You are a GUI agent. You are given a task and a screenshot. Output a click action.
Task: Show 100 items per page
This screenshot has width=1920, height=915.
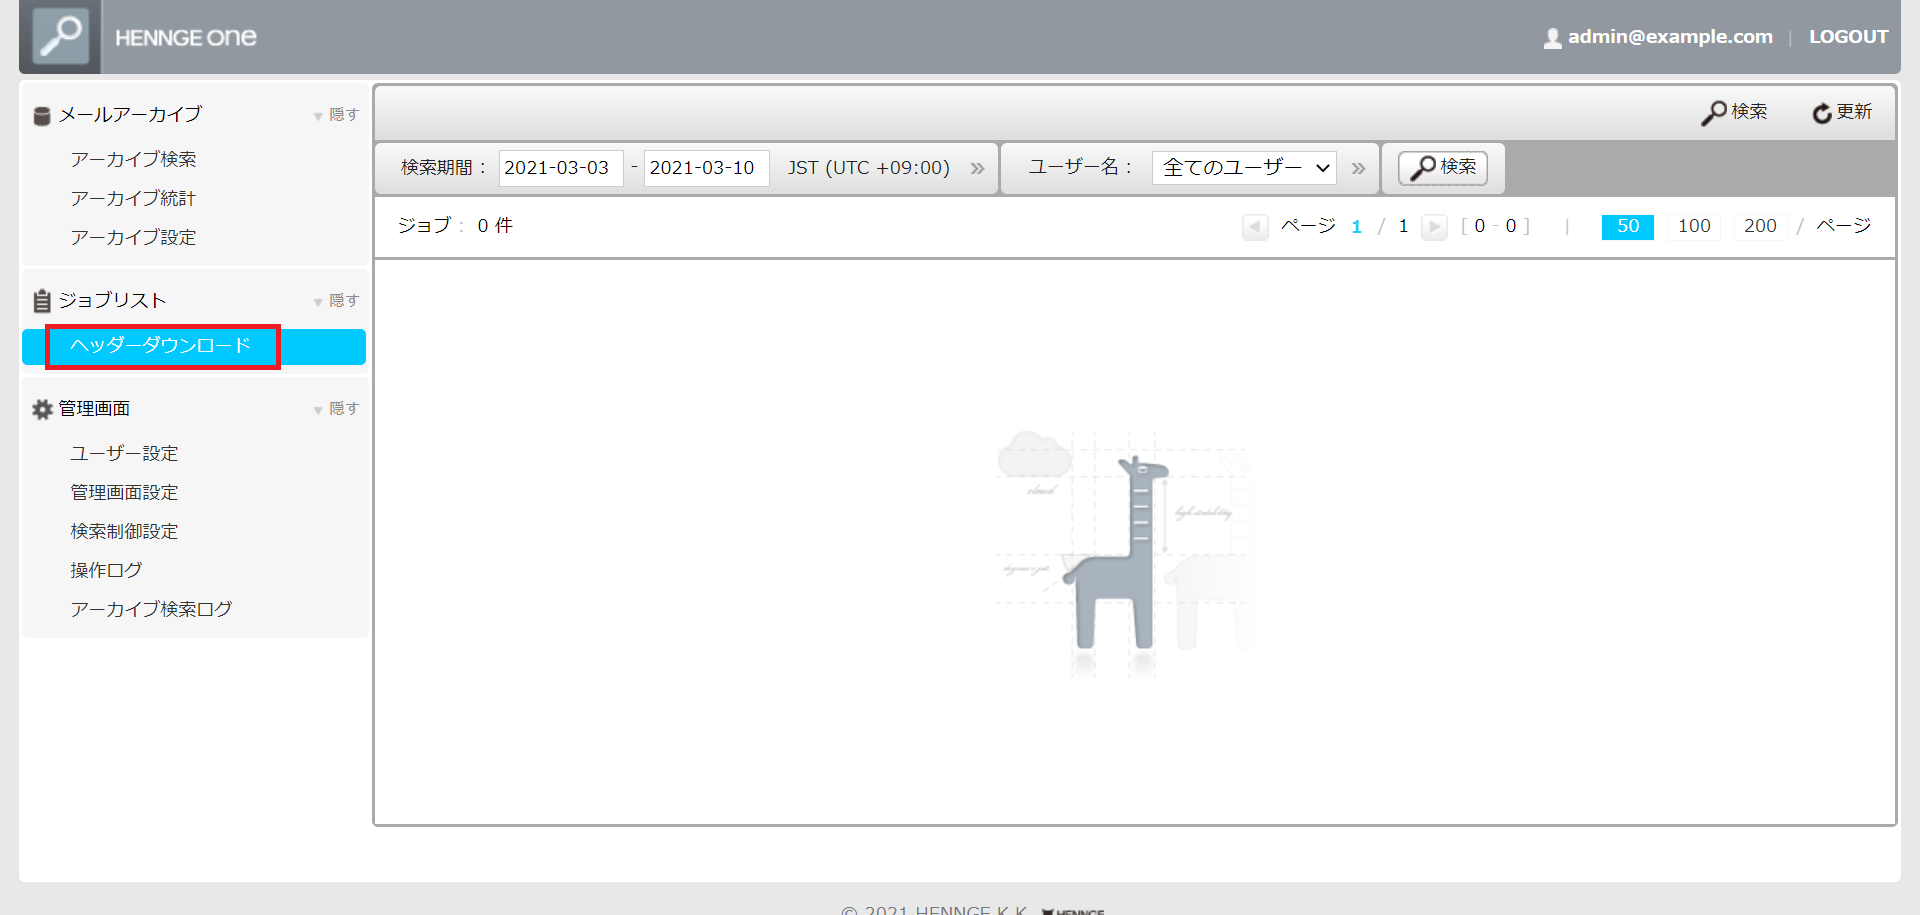(1694, 227)
